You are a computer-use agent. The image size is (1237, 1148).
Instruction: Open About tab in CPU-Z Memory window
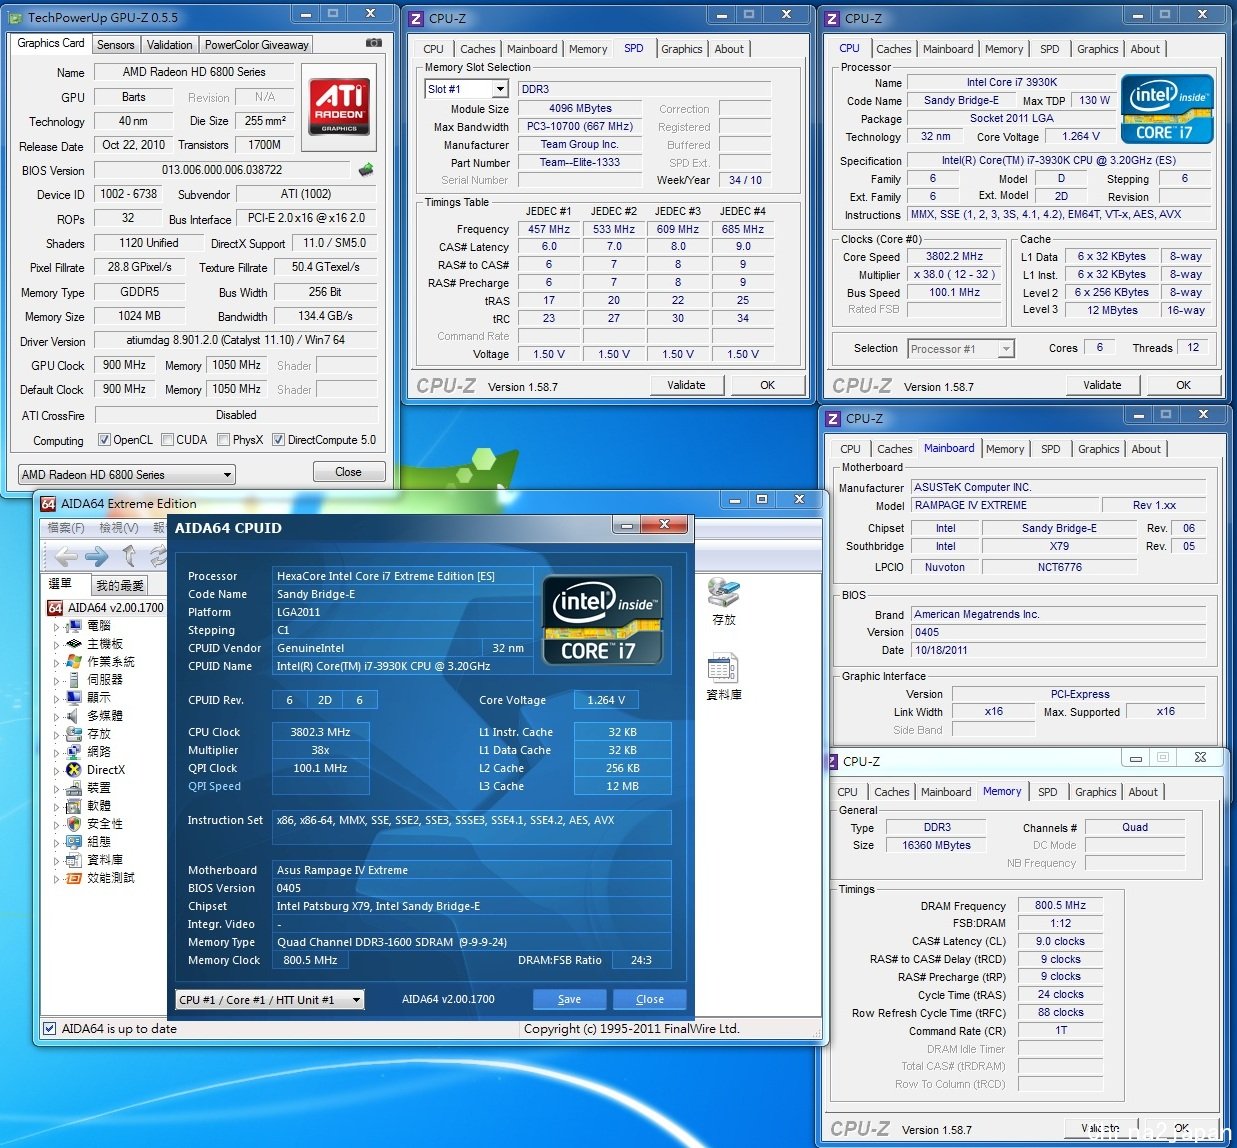pos(1143,792)
